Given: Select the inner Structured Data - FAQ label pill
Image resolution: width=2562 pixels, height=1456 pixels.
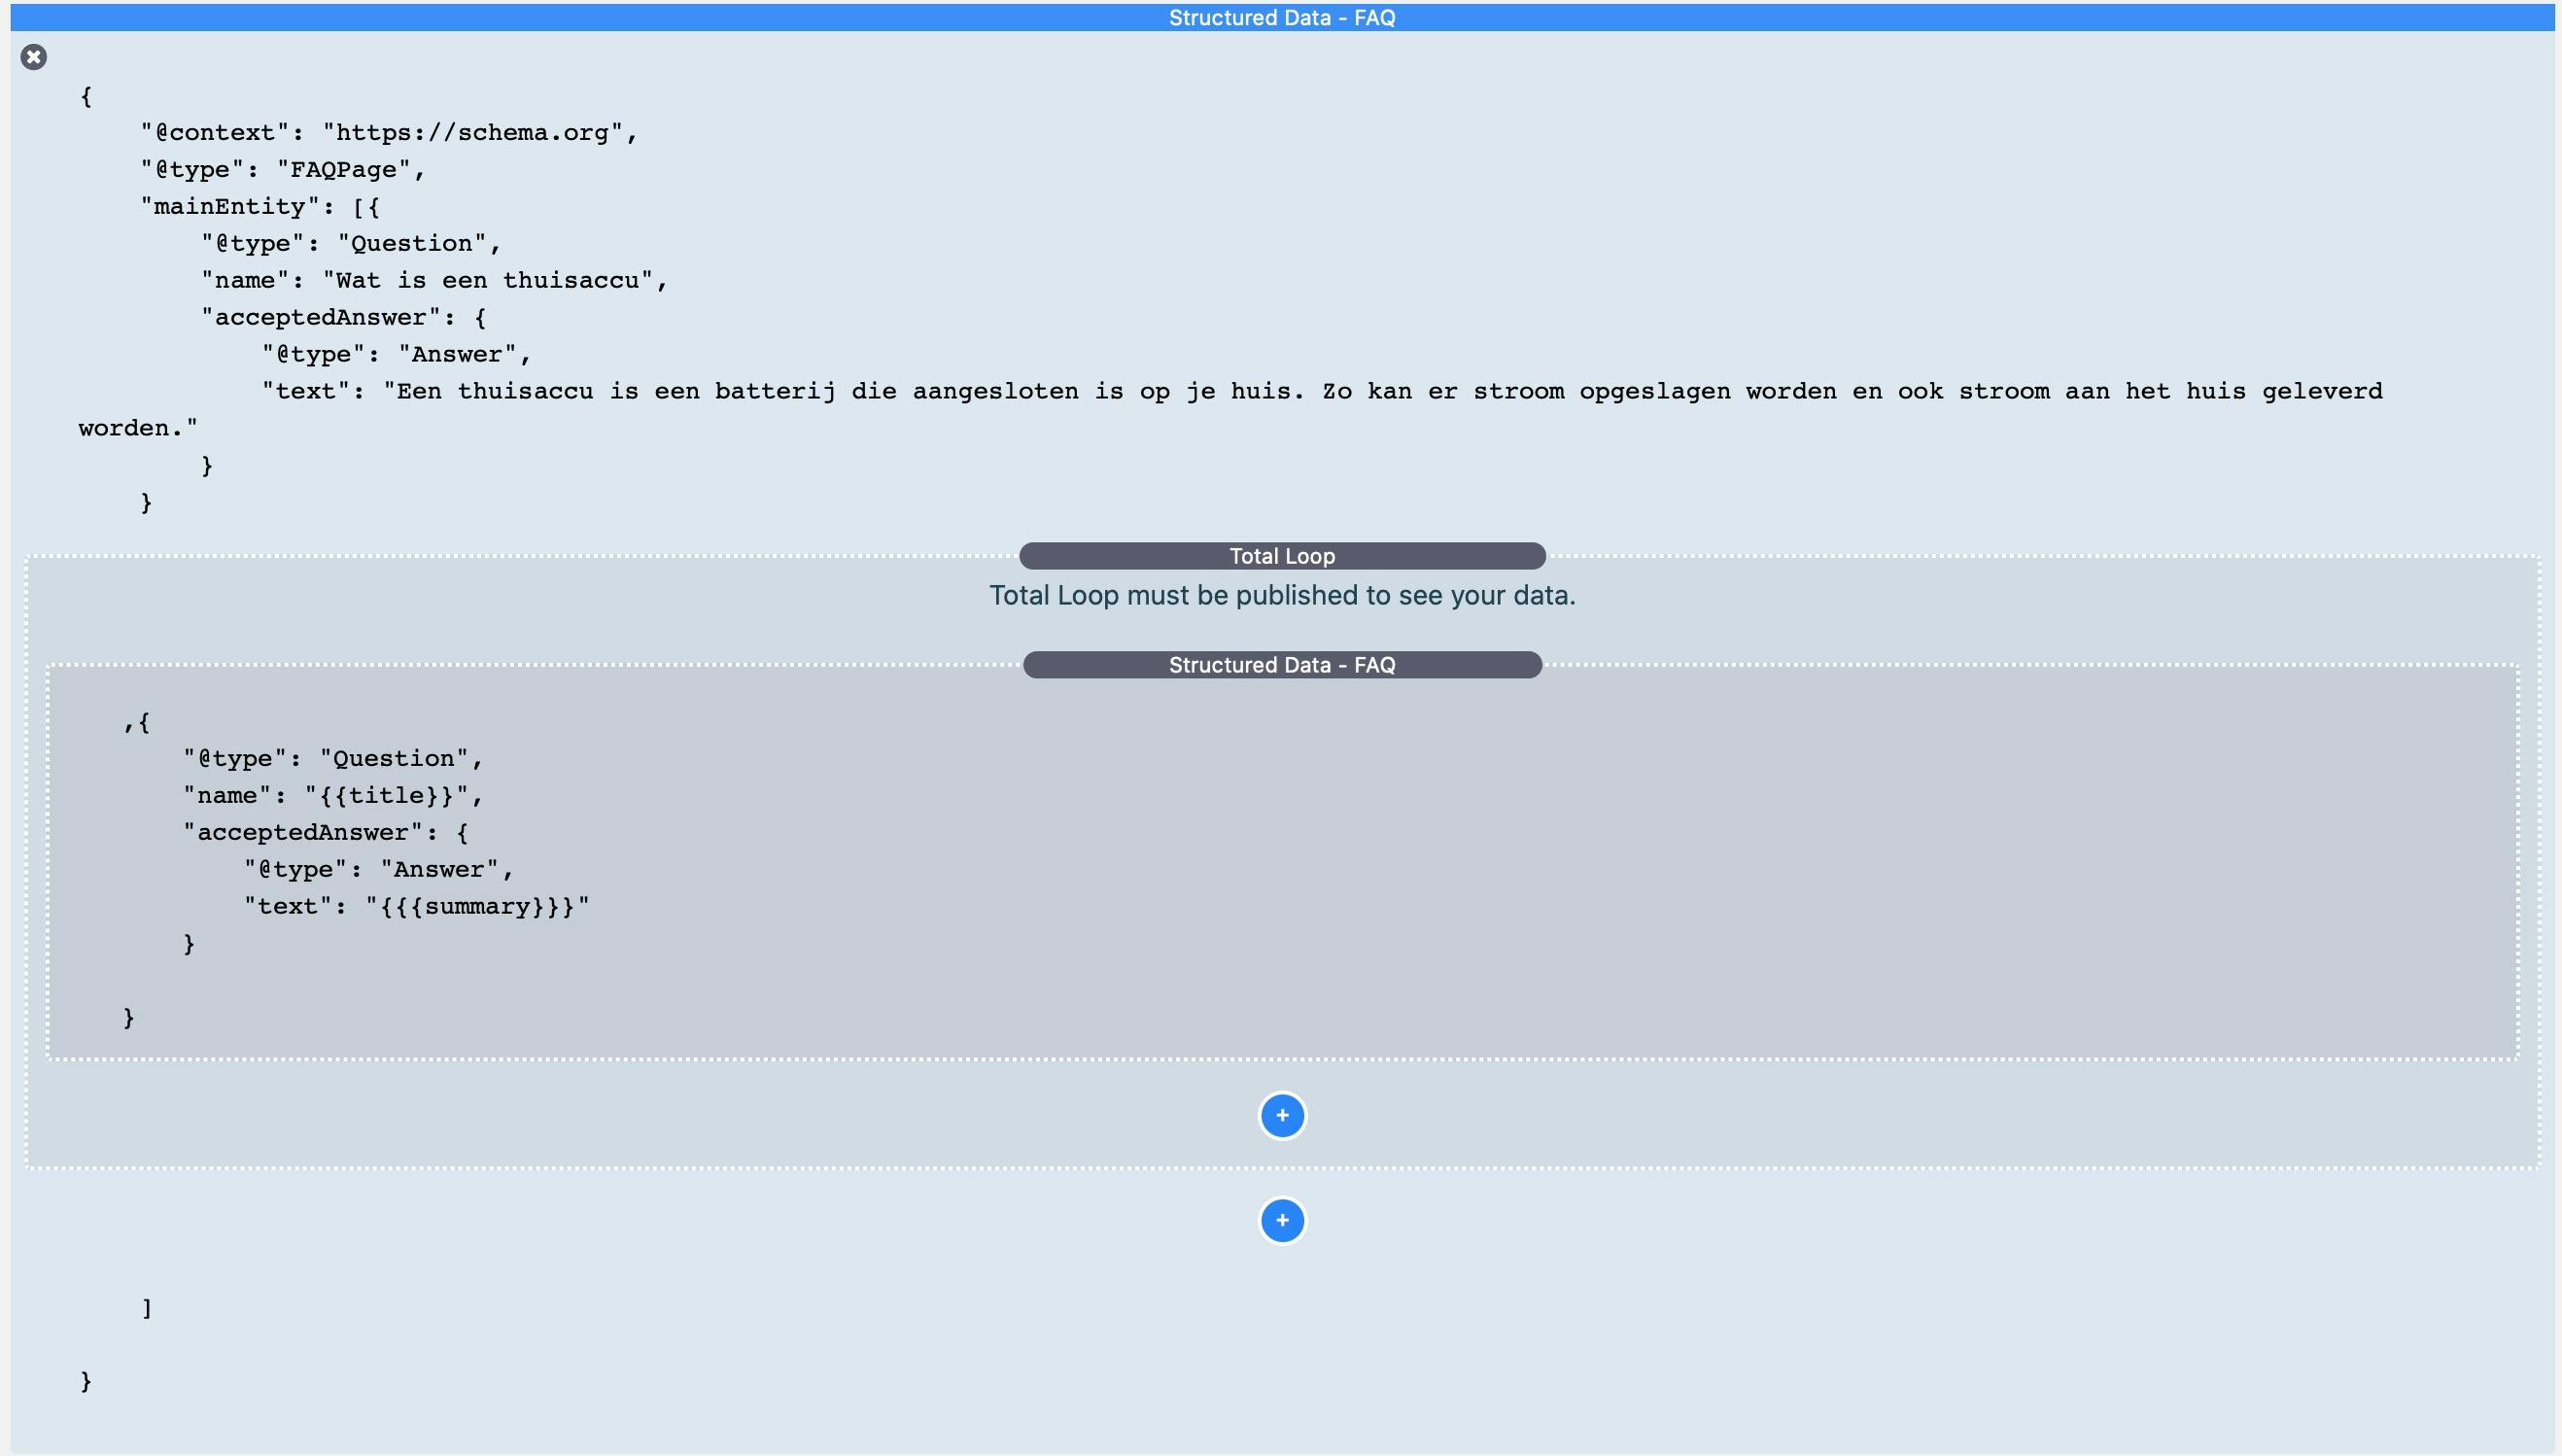Looking at the screenshot, I should click(x=1282, y=665).
